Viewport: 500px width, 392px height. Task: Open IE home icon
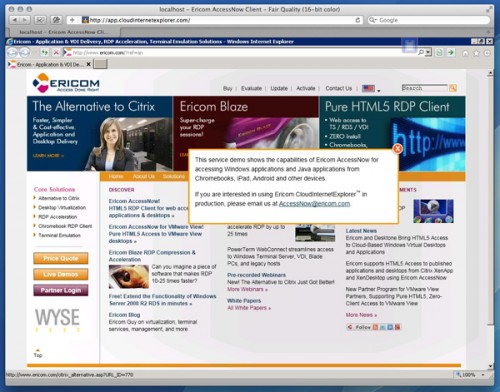[x=465, y=53]
